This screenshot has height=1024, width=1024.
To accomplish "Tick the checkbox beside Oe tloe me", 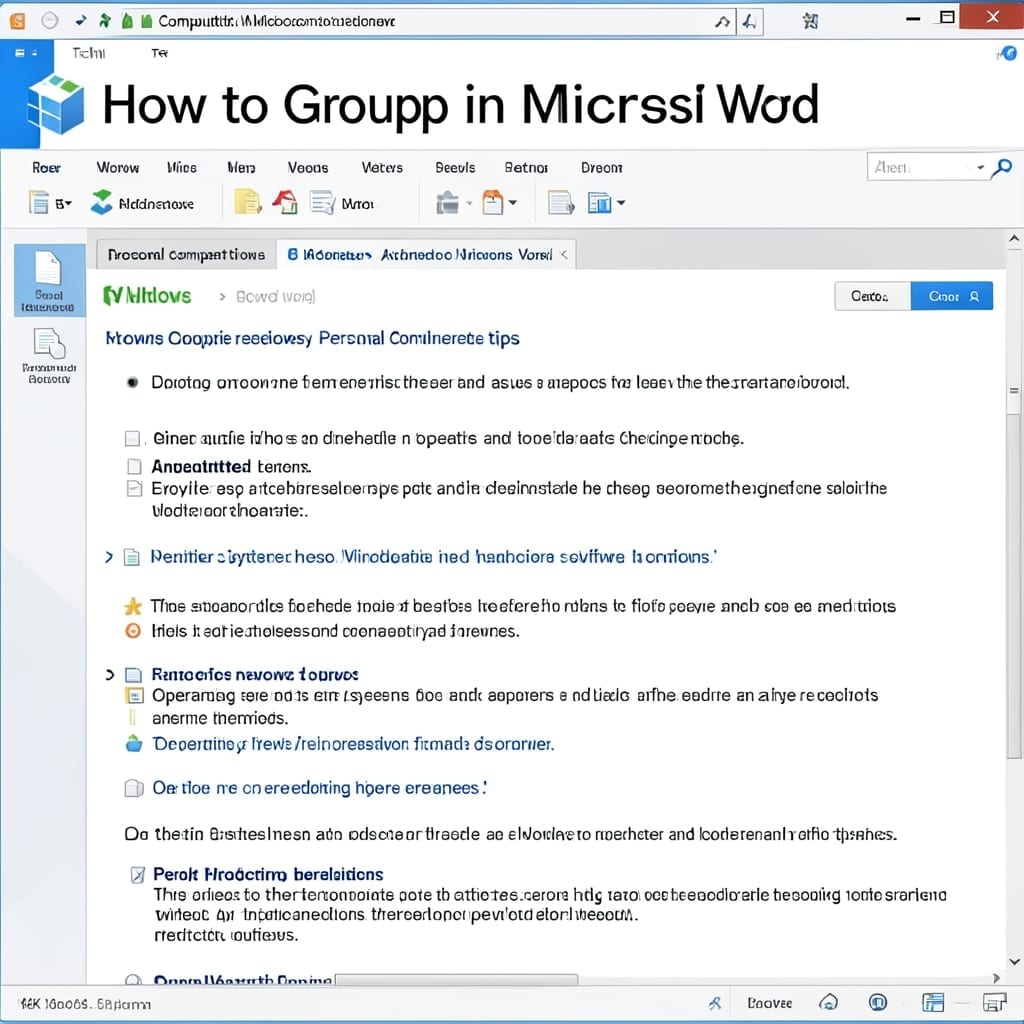I will tap(134, 789).
